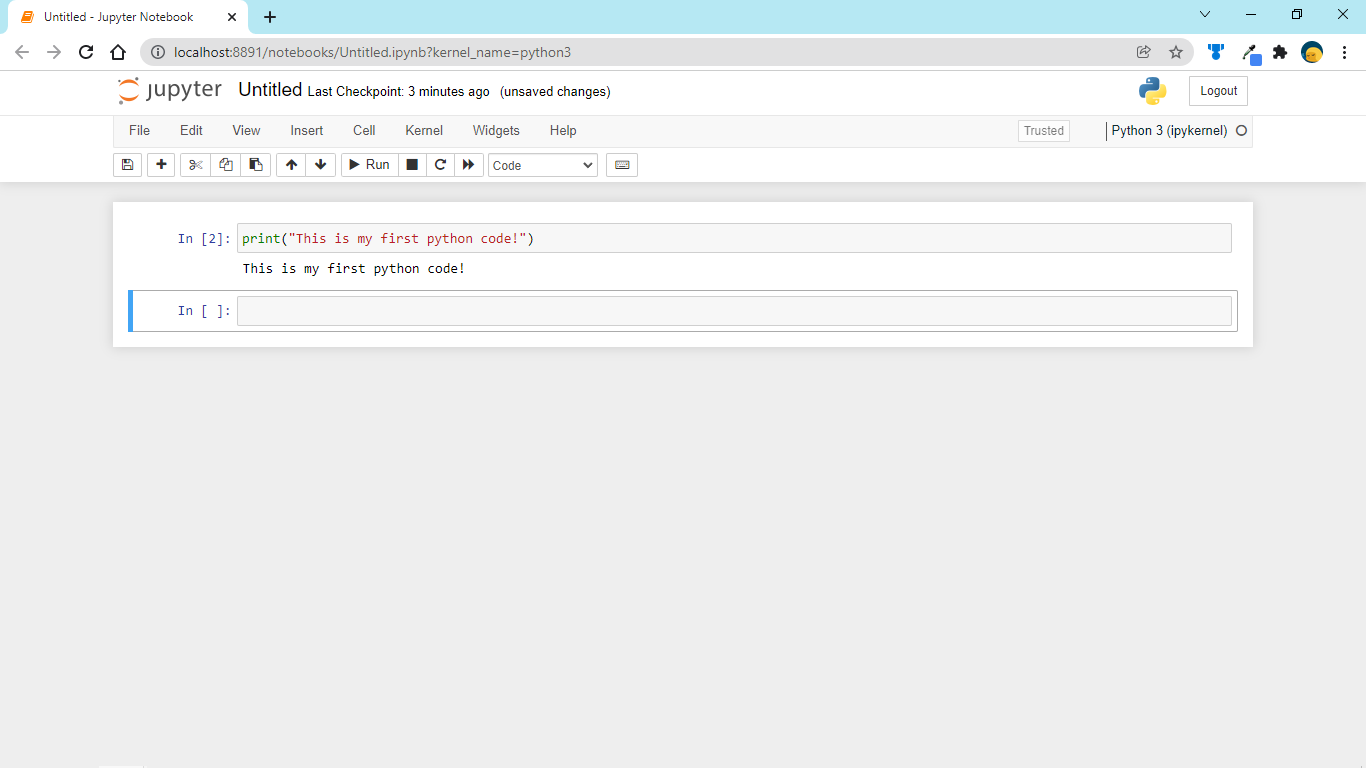Open a new browser tab
This screenshot has height=768, width=1366.
click(270, 17)
